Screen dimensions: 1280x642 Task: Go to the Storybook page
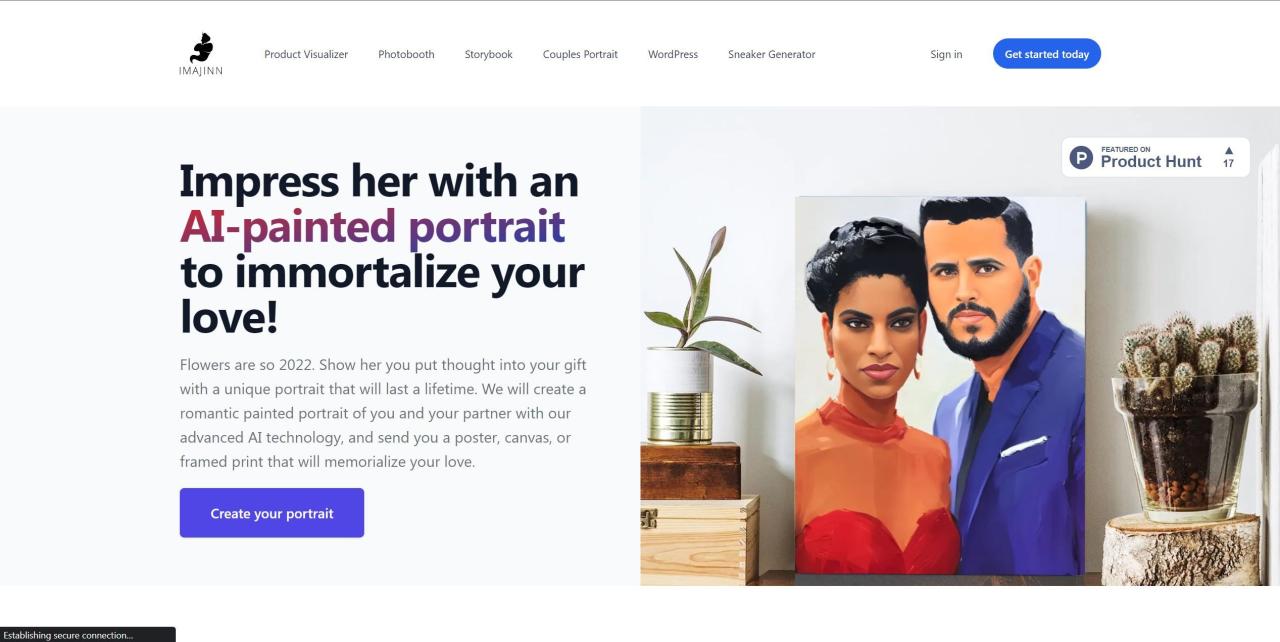click(x=488, y=54)
